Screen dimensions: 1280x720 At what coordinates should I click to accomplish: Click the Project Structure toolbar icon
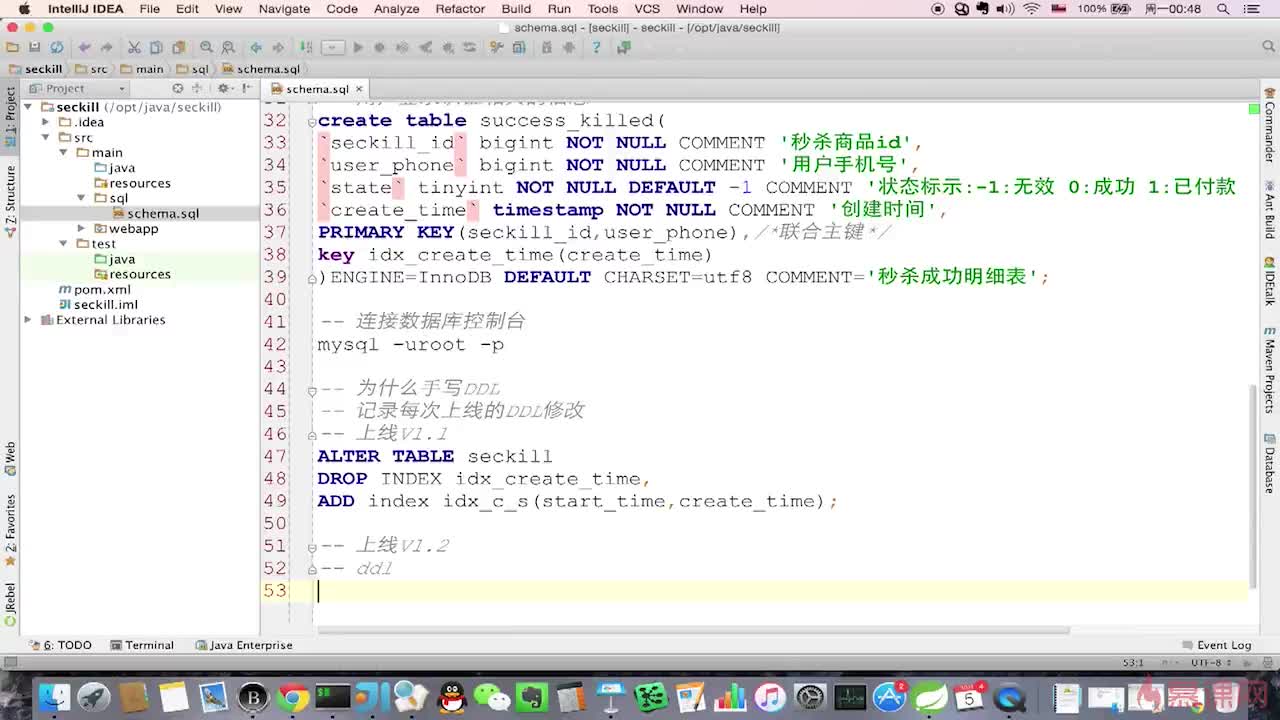(x=519, y=47)
